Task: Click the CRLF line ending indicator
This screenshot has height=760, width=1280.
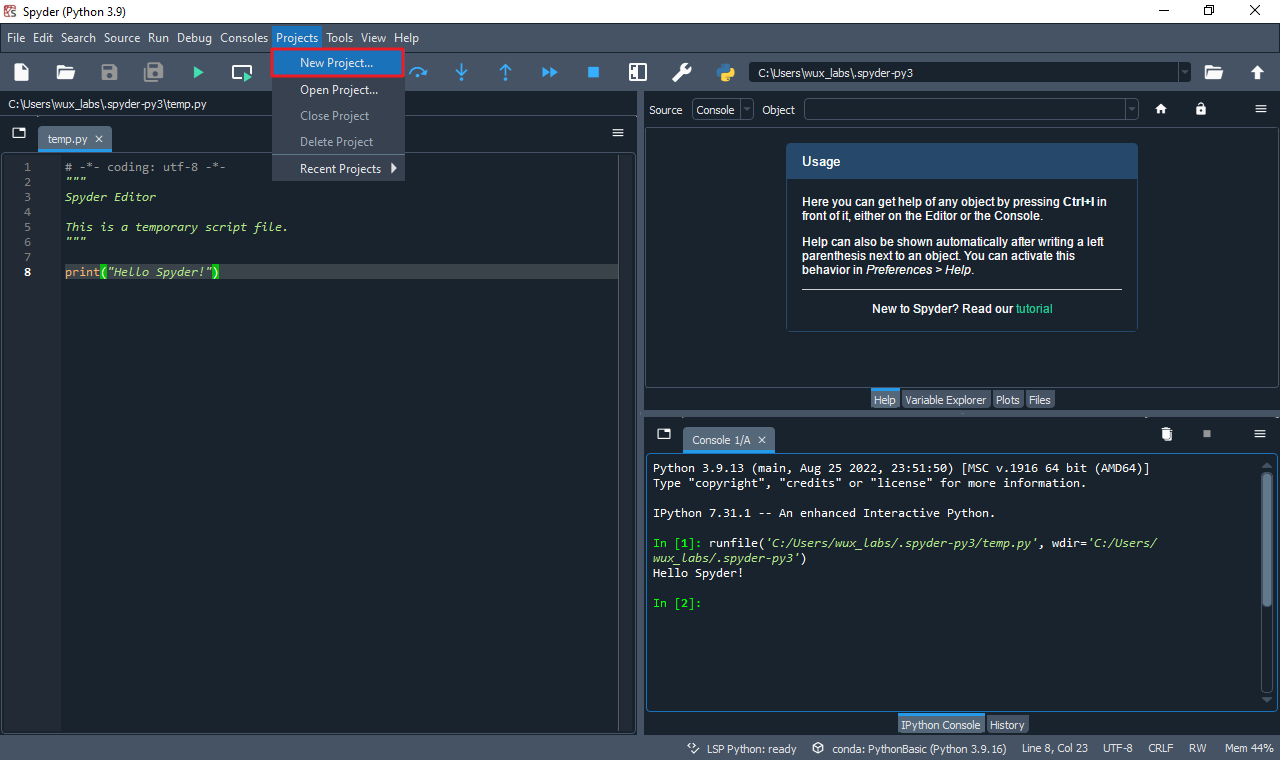Action: [1160, 748]
